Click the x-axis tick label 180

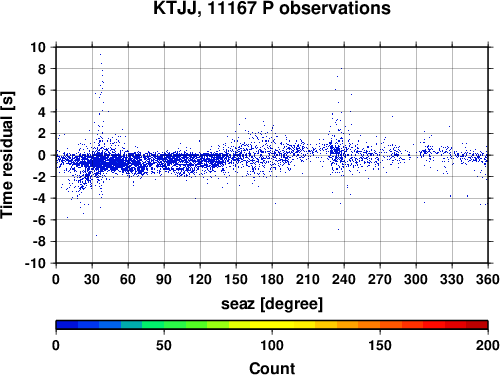(x=272, y=279)
